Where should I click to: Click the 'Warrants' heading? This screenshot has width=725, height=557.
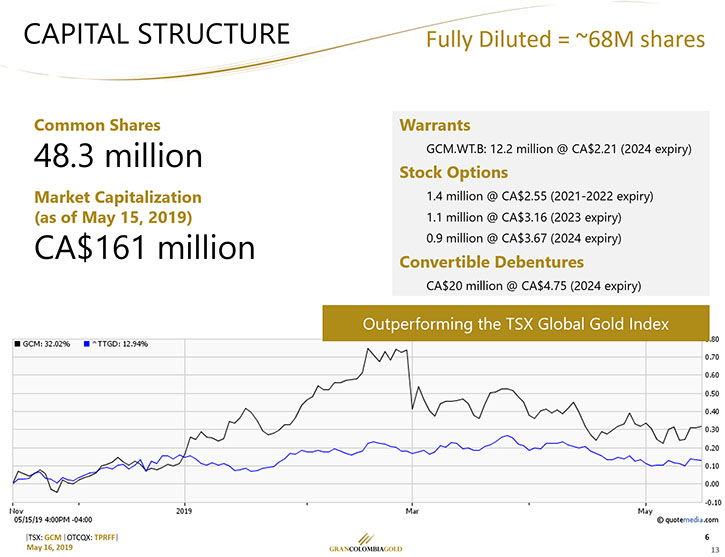(435, 125)
